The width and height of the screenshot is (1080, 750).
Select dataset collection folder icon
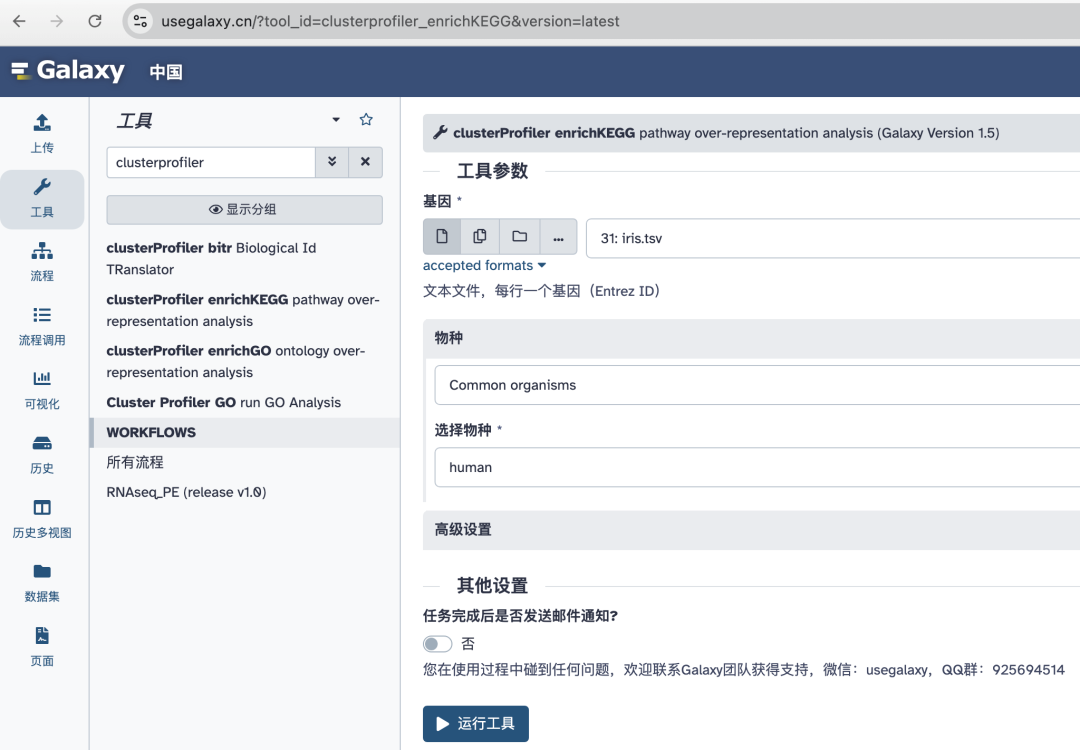[520, 238]
